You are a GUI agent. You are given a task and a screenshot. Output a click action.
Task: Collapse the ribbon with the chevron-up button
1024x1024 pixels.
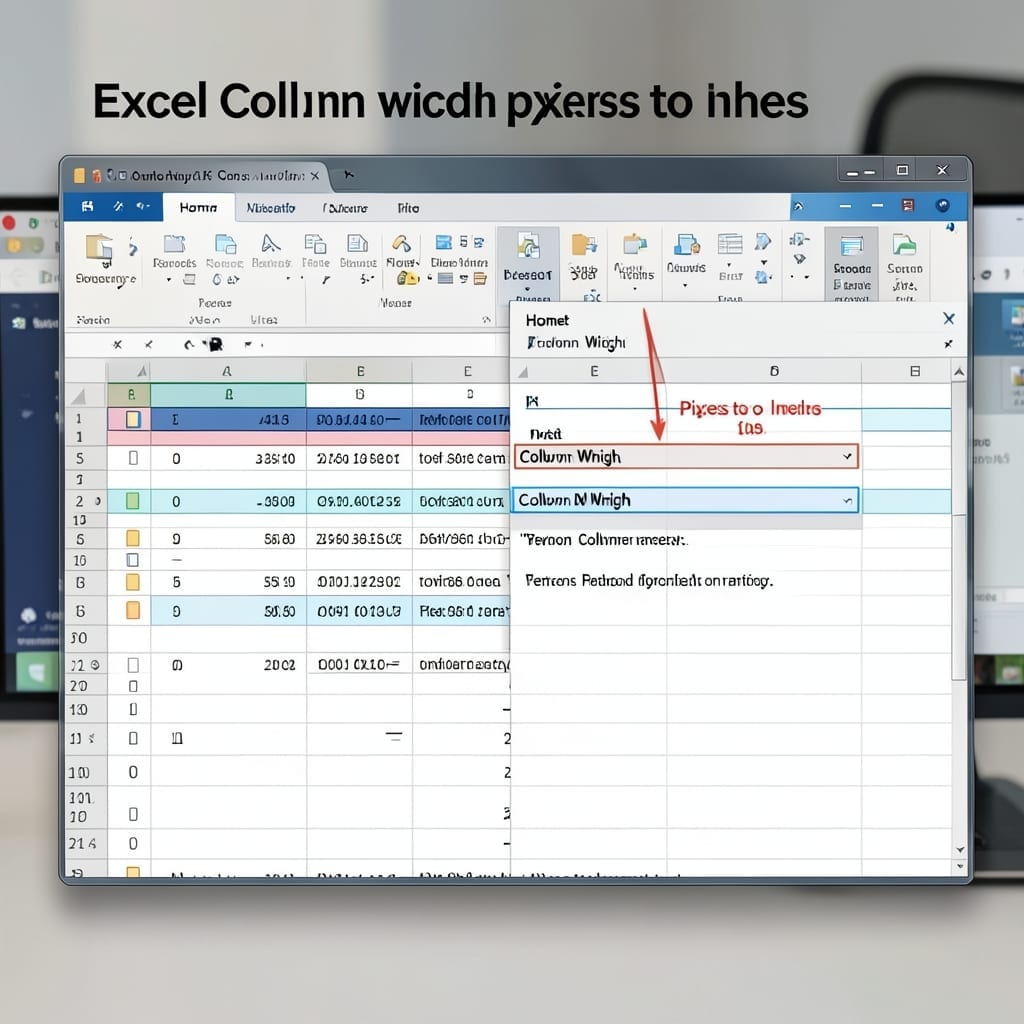[x=799, y=206]
